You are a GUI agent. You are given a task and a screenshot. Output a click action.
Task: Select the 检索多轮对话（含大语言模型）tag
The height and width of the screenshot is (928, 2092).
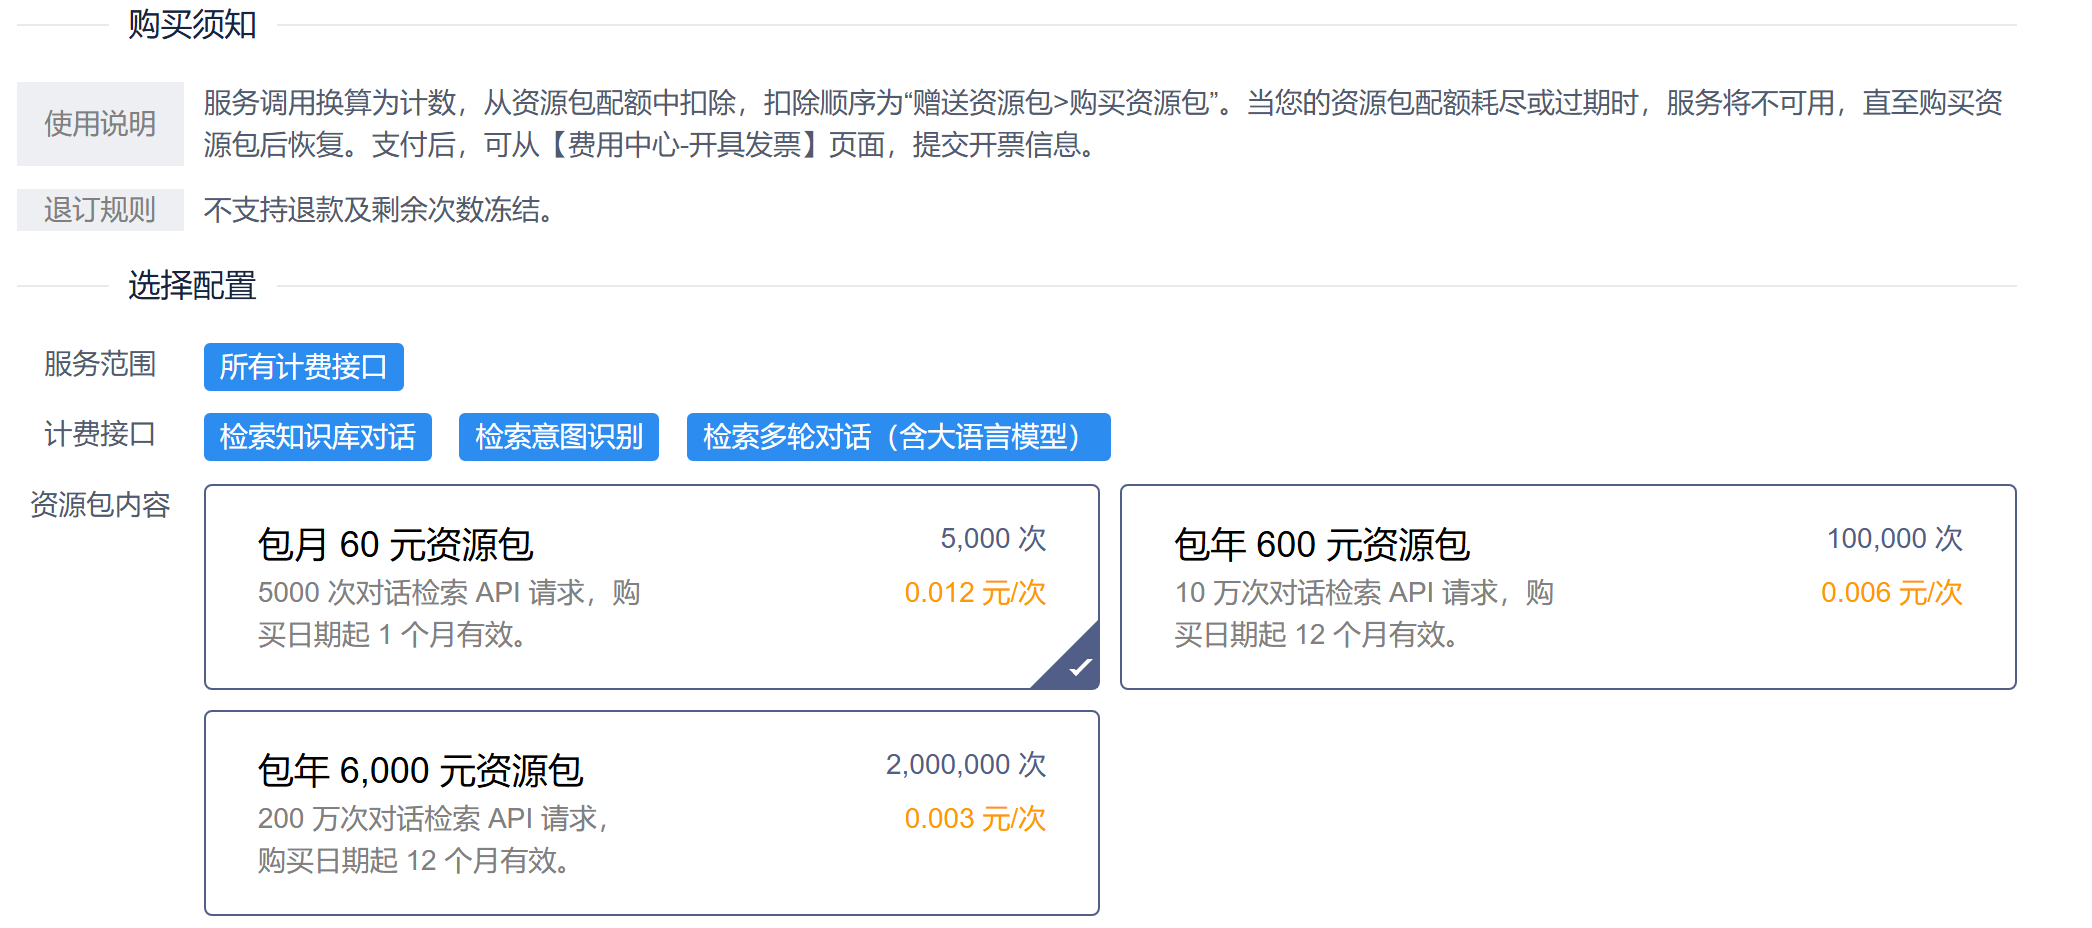click(x=897, y=437)
